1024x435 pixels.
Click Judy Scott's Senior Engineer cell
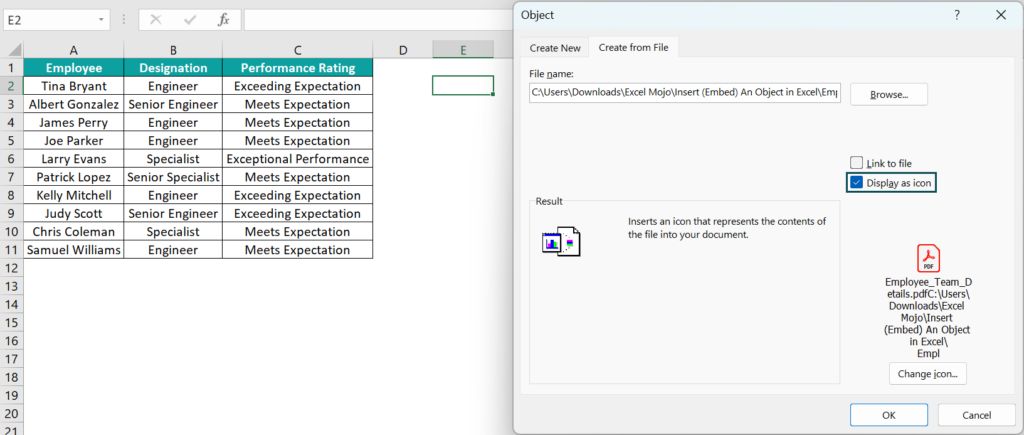click(173, 214)
